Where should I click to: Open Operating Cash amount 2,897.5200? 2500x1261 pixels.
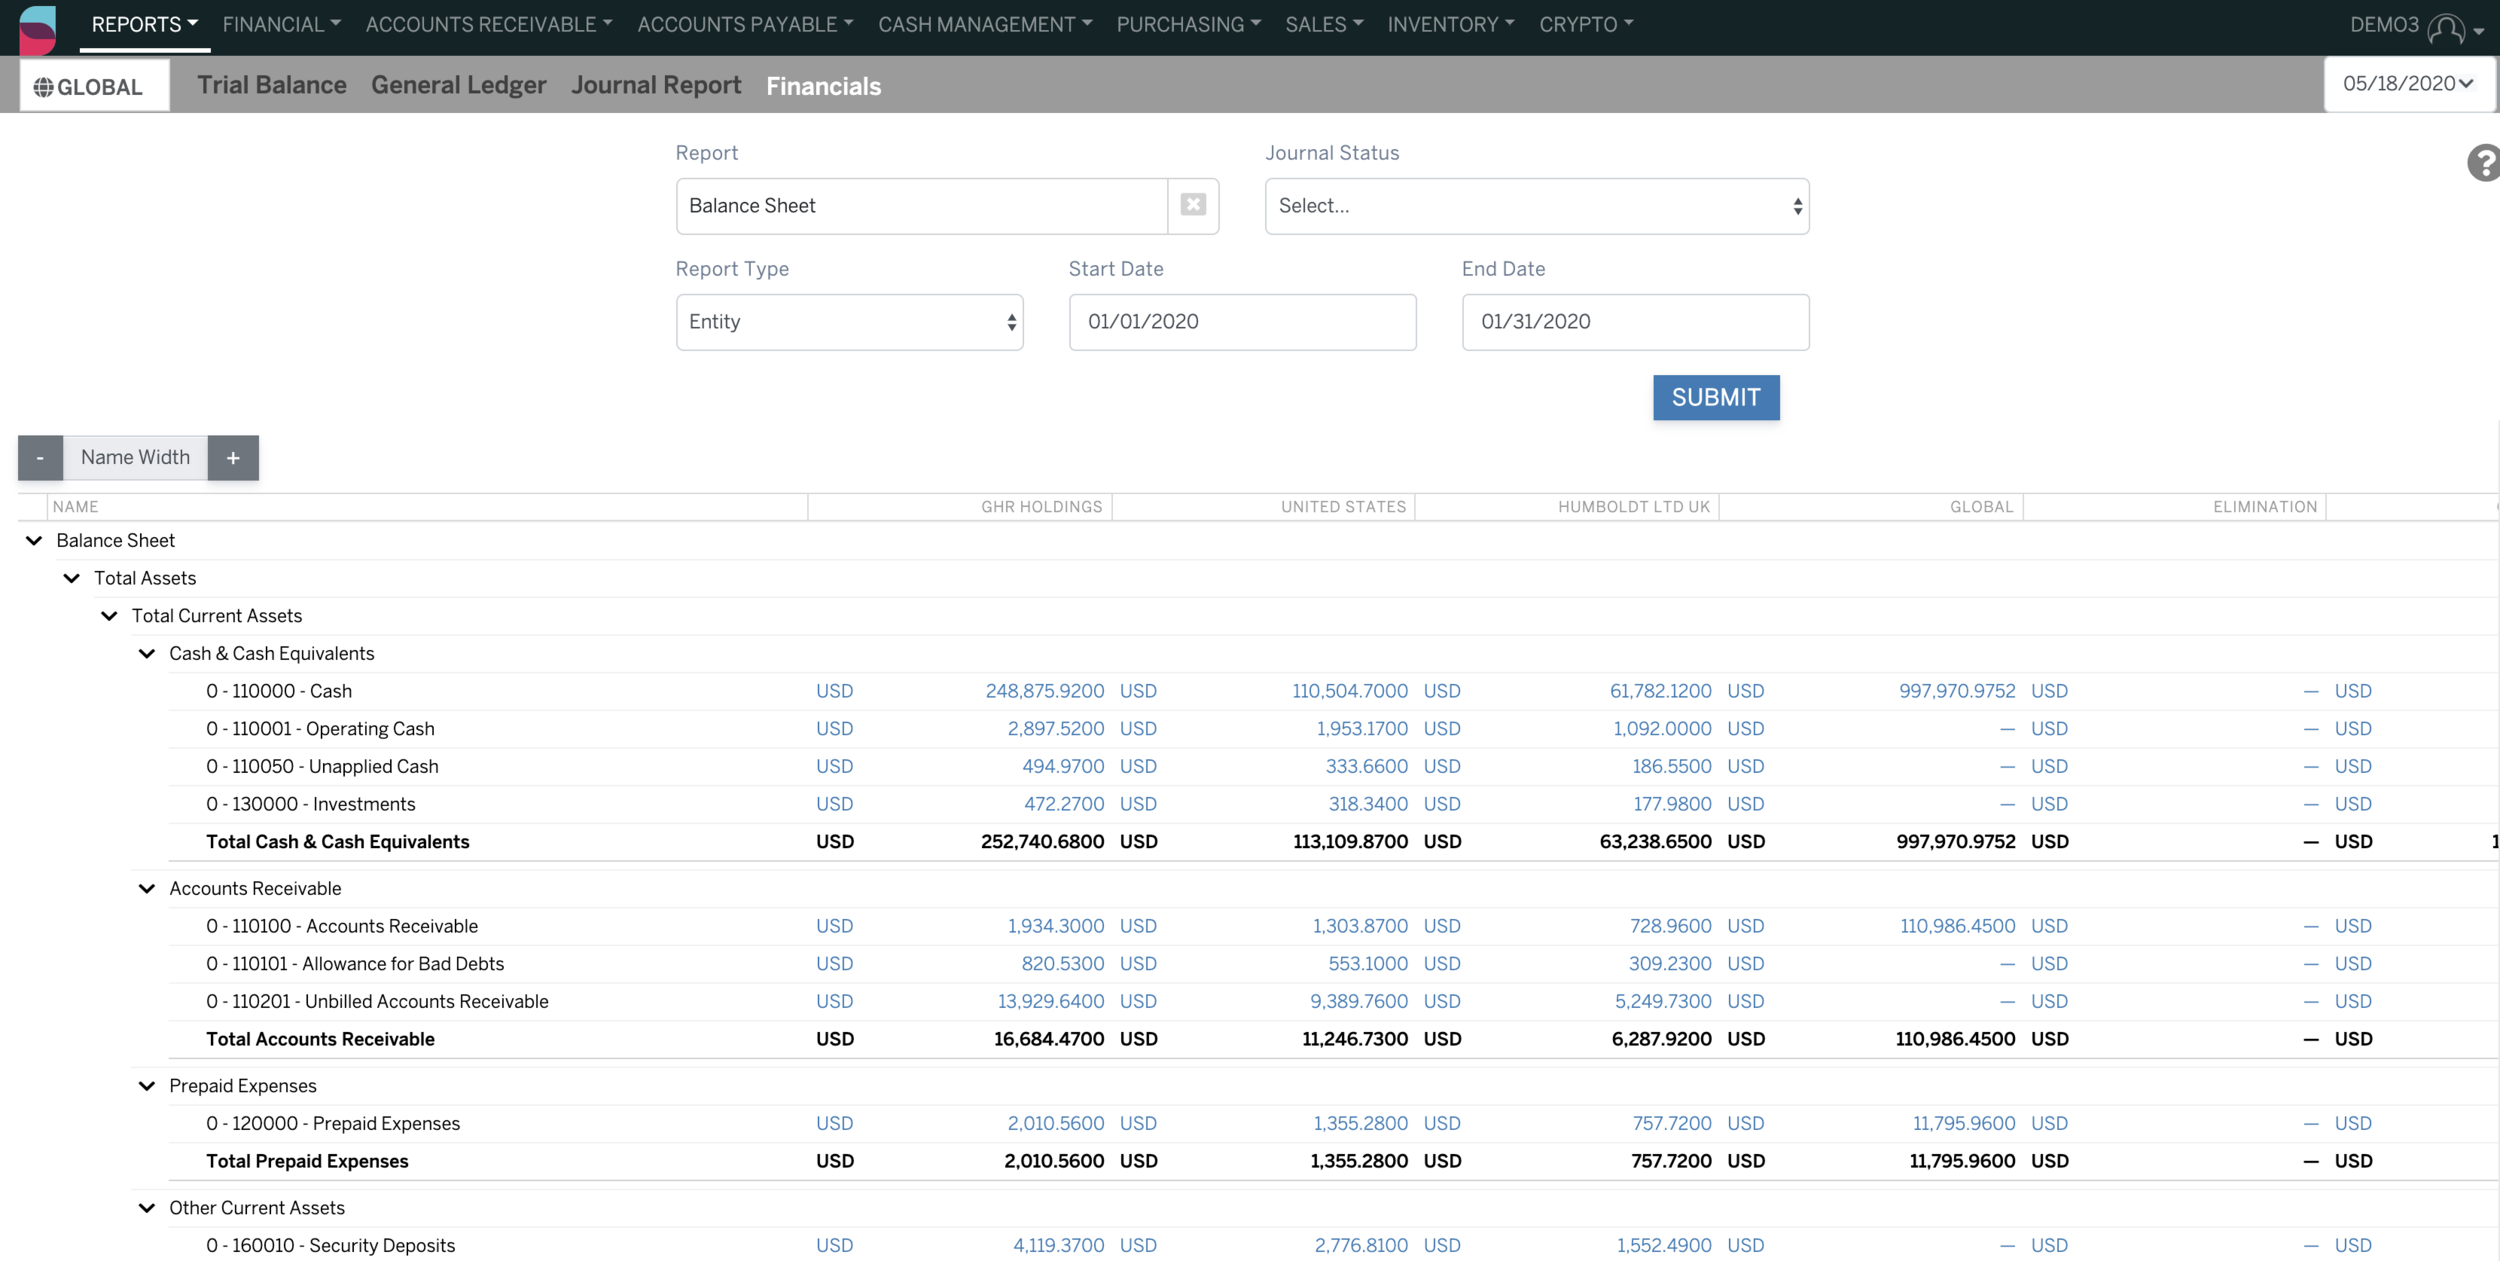[1055, 729]
